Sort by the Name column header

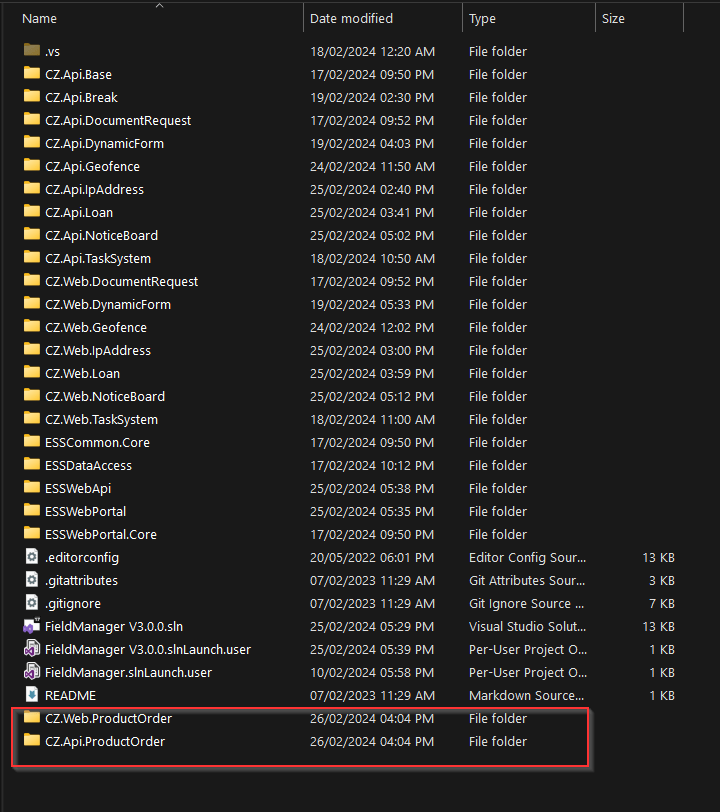(x=39, y=19)
